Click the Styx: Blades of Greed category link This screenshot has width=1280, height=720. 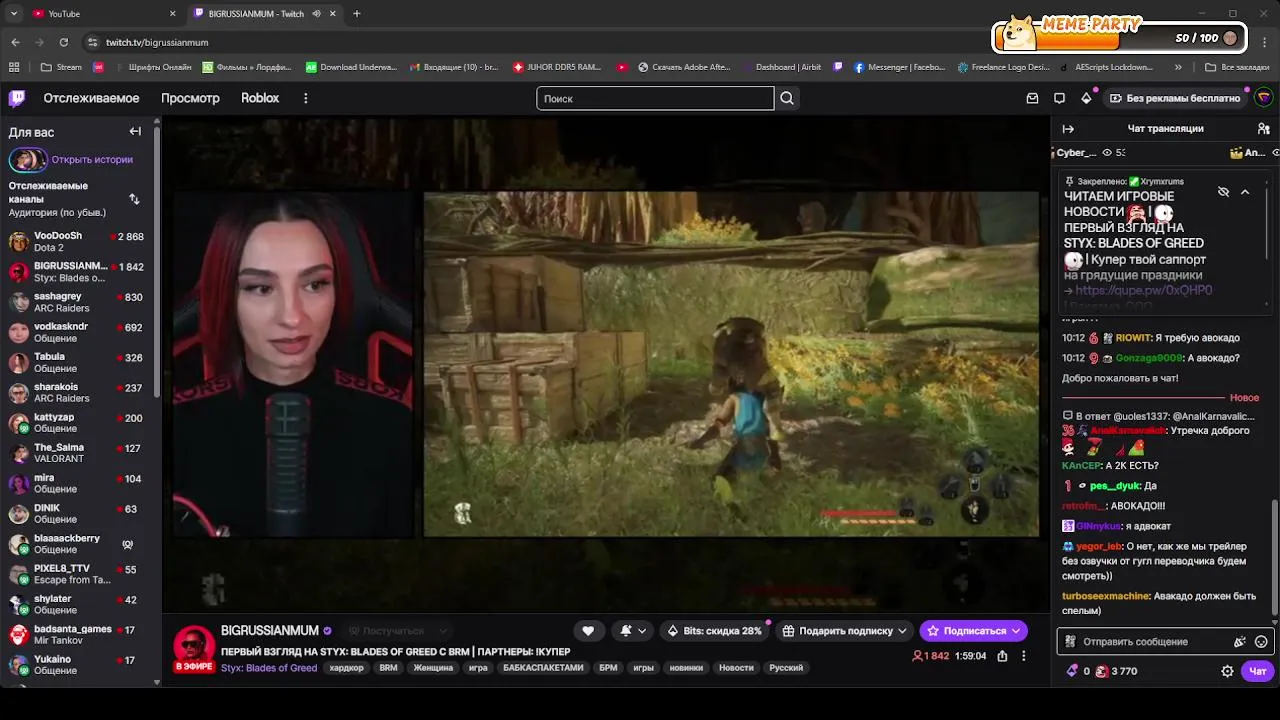coord(269,668)
